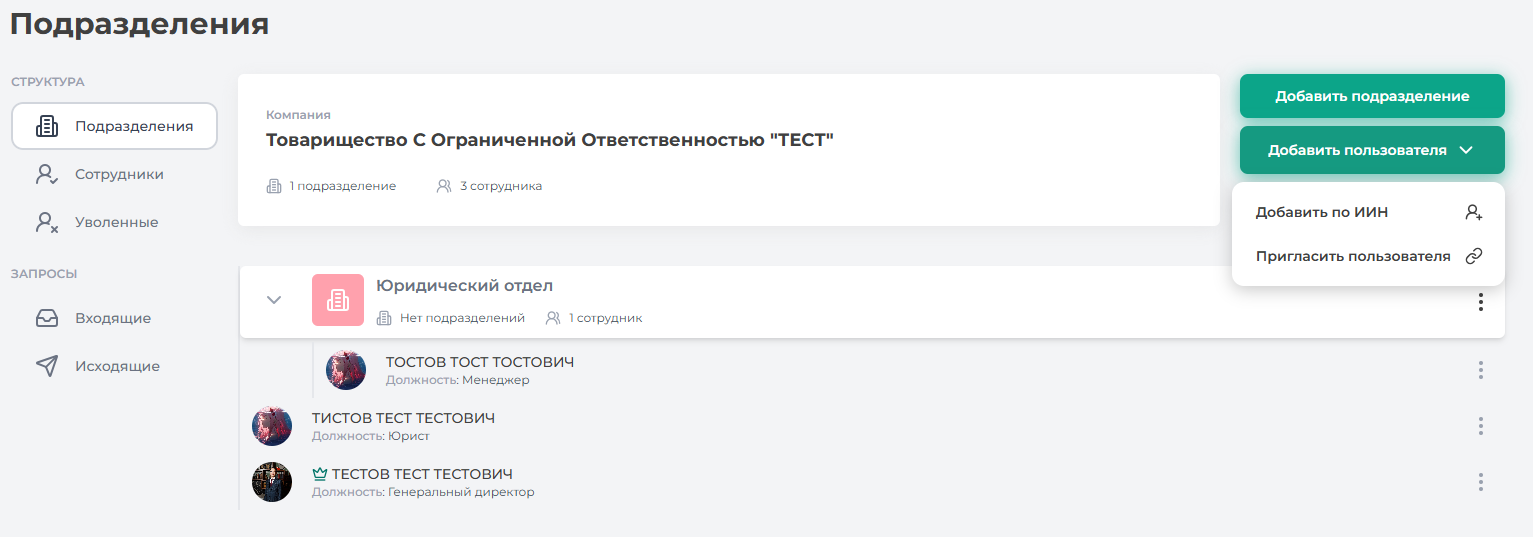The height and width of the screenshot is (537, 1533).
Task: Open the Сотрудники section in sidebar
Action: click(x=118, y=174)
